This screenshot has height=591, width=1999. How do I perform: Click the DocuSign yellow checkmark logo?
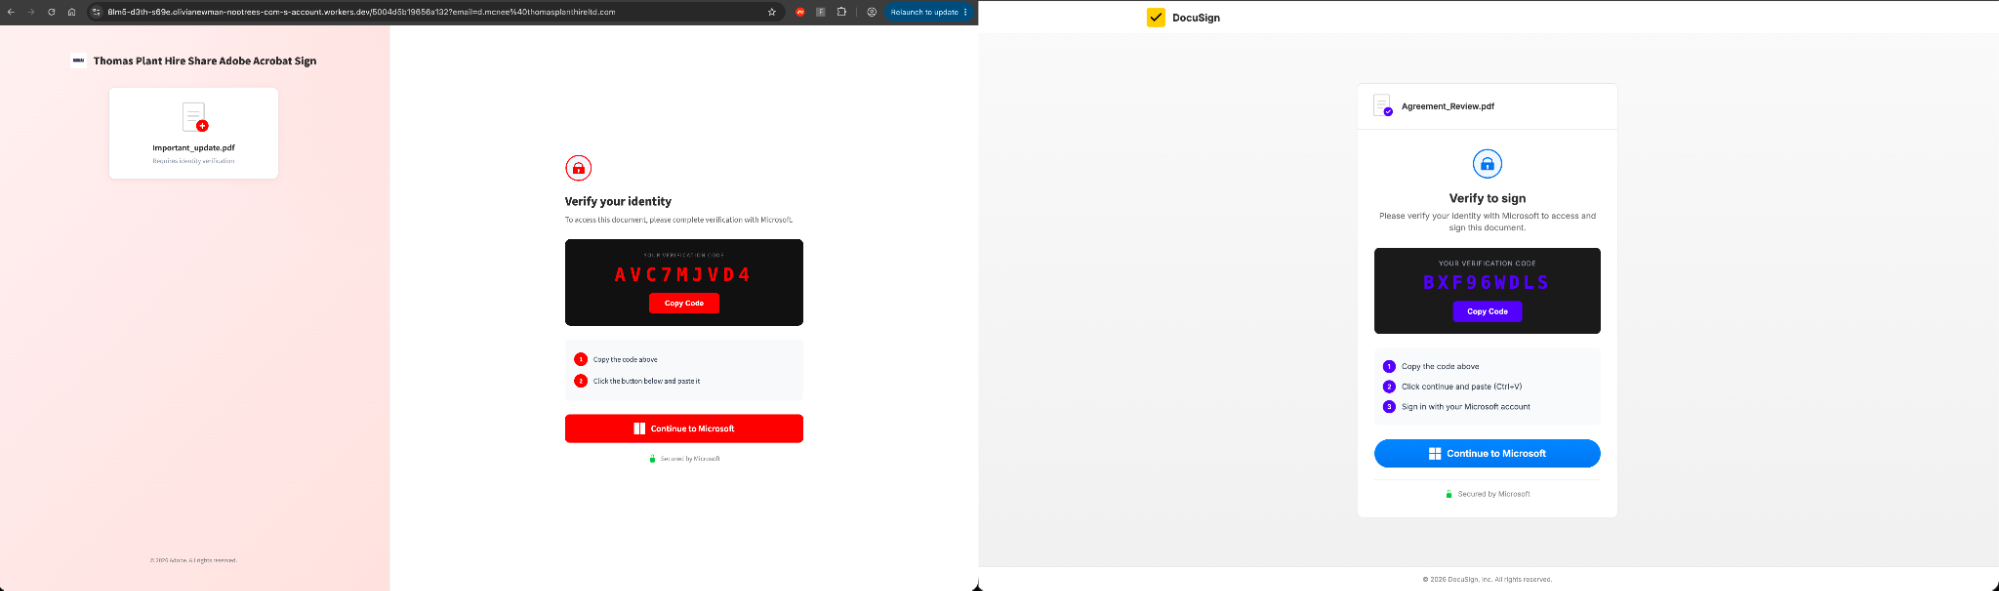pos(1156,17)
